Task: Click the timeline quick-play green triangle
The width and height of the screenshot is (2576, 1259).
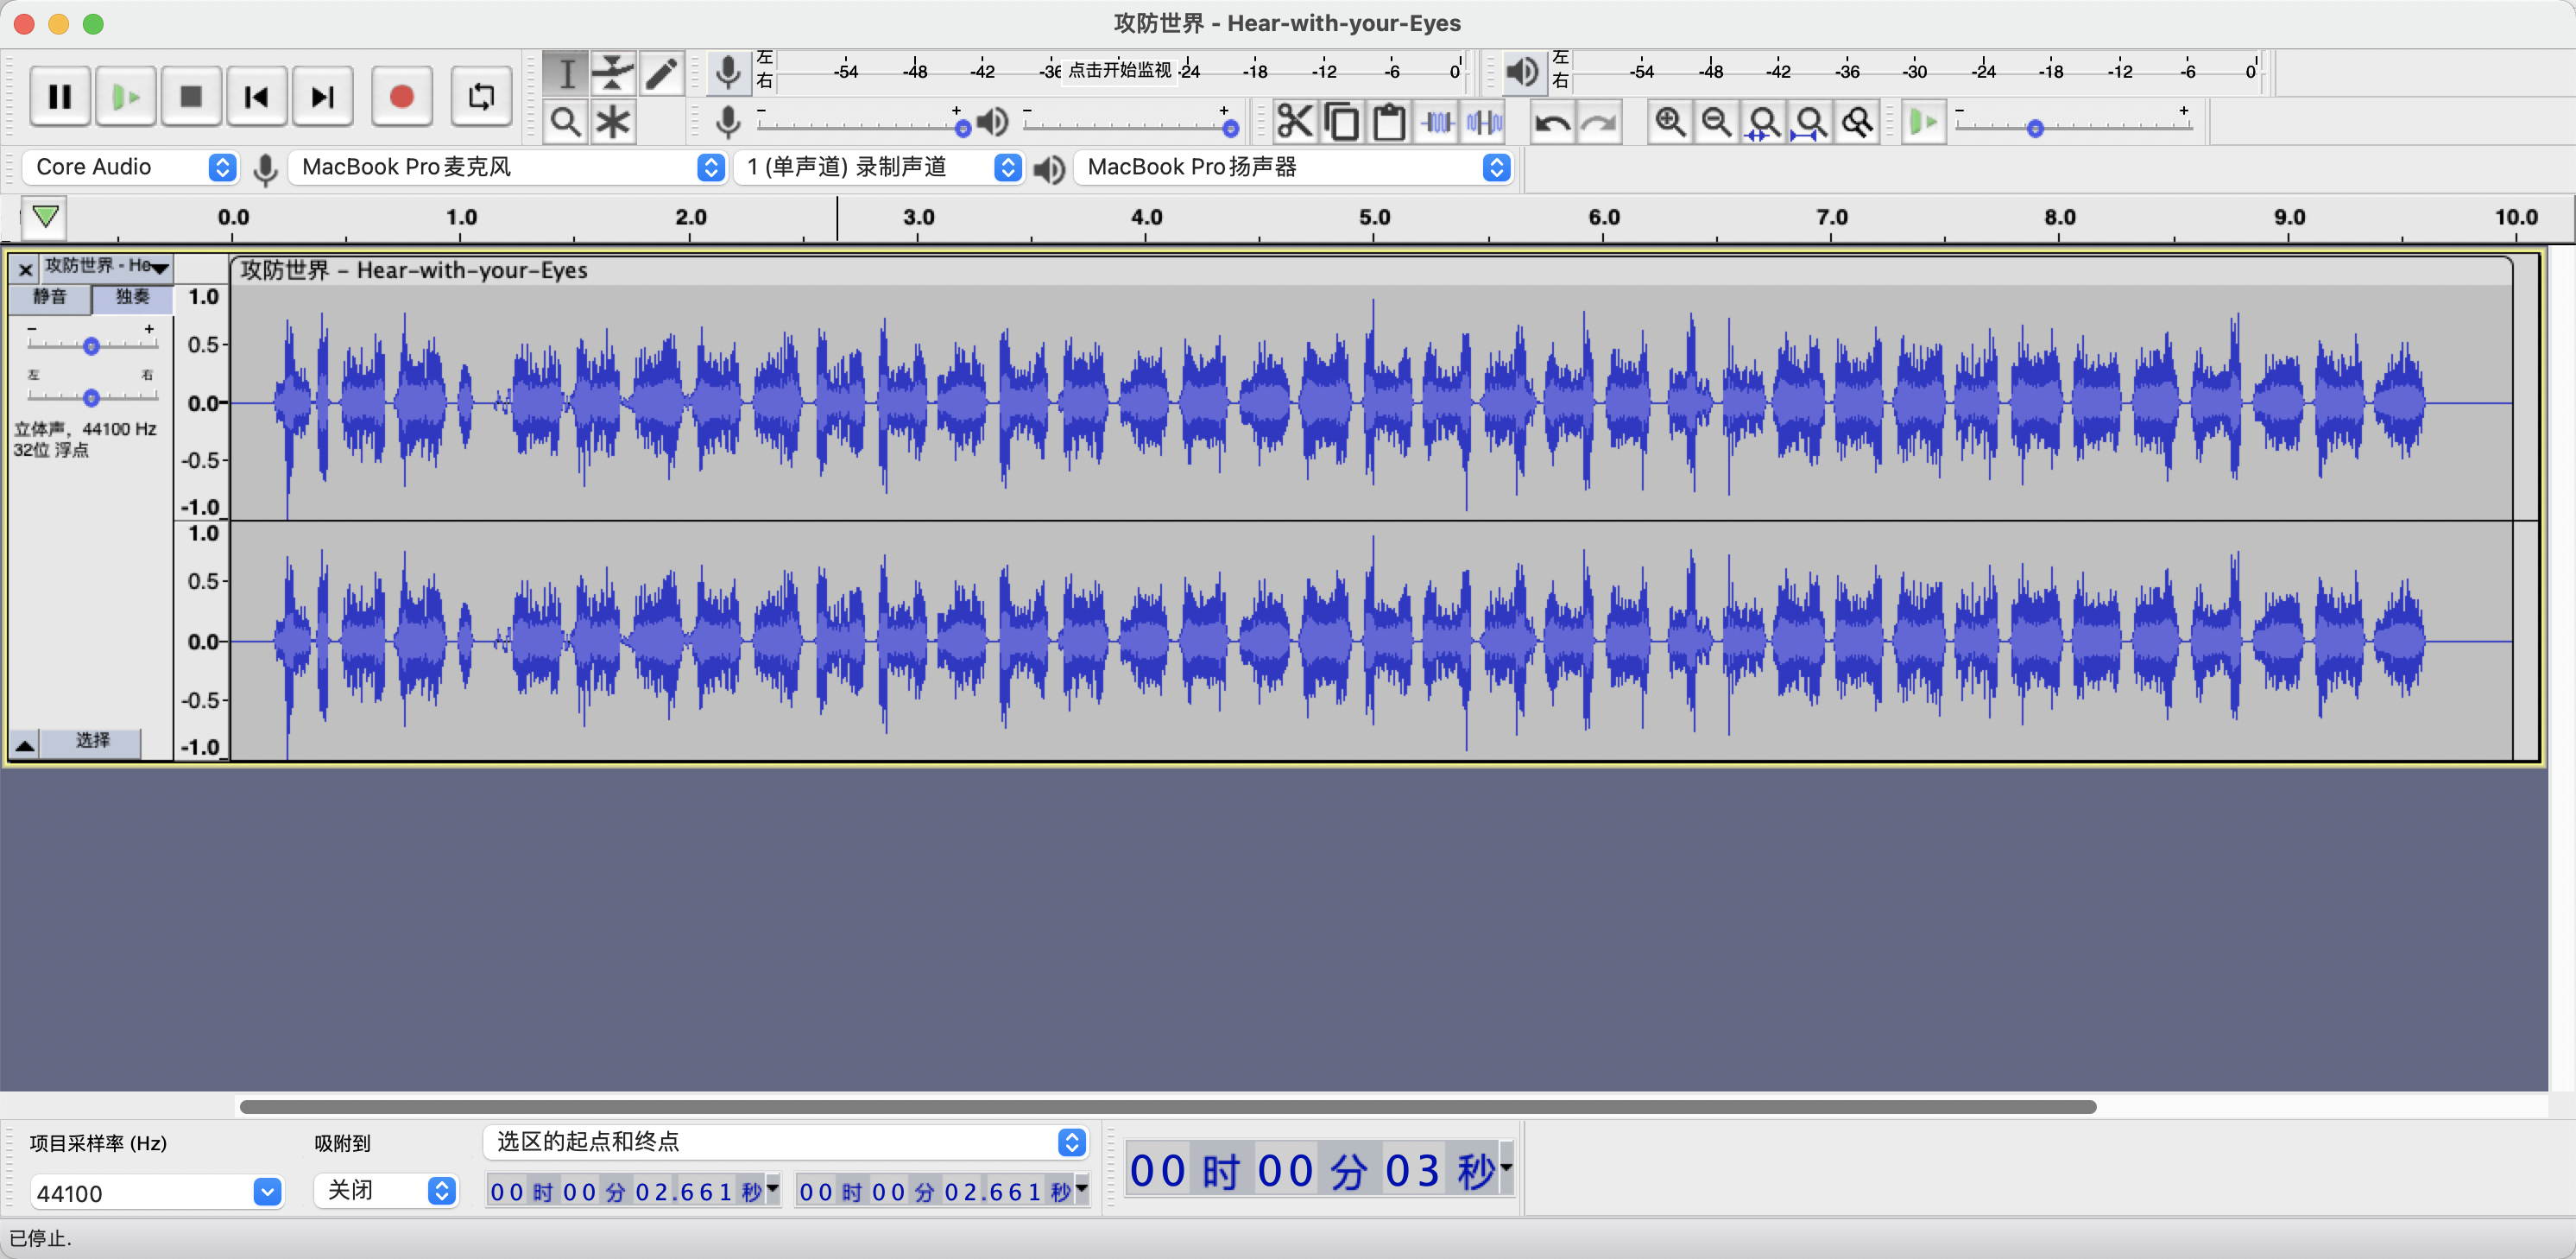Action: 45,217
